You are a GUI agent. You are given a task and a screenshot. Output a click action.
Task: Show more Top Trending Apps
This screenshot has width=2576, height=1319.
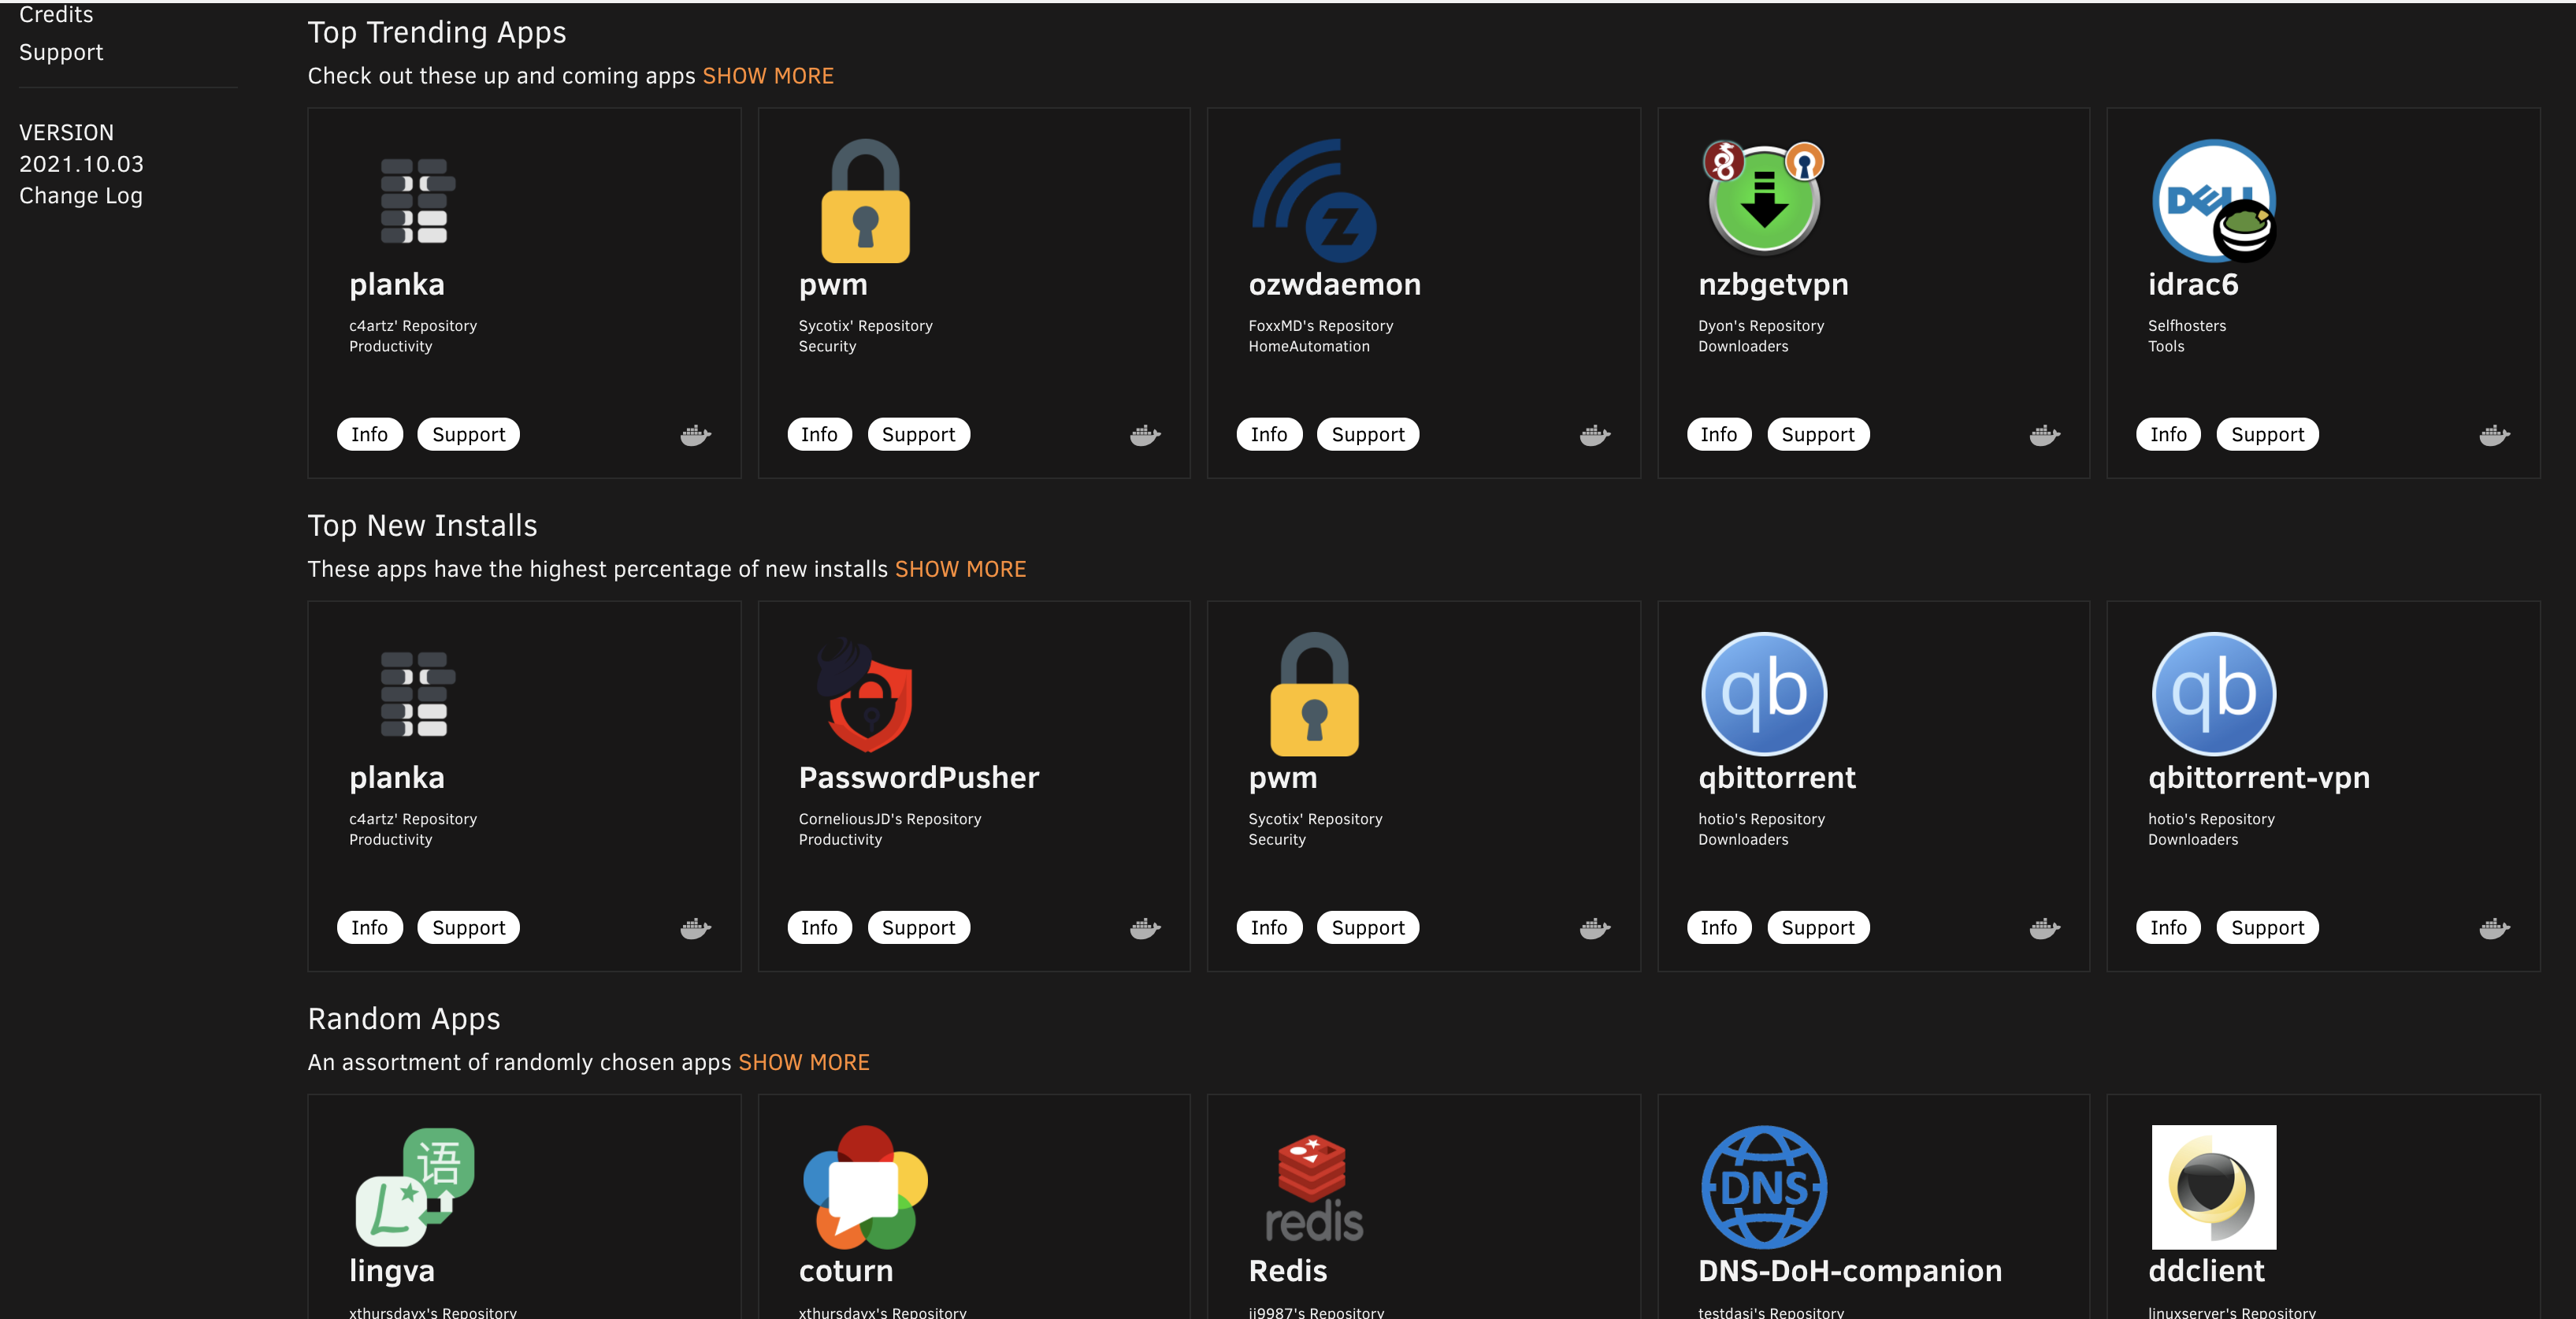(767, 76)
